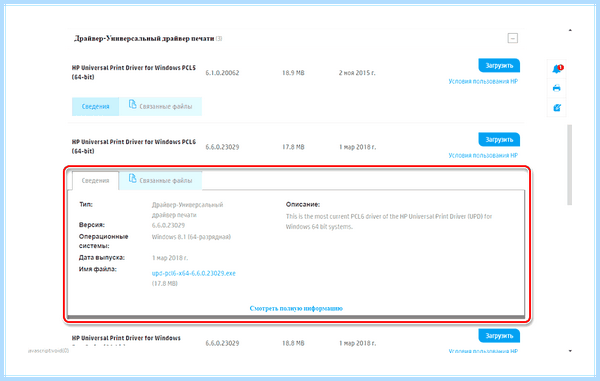
Task: Open Условия пользования HP under PCL6 driver
Action: (483, 155)
